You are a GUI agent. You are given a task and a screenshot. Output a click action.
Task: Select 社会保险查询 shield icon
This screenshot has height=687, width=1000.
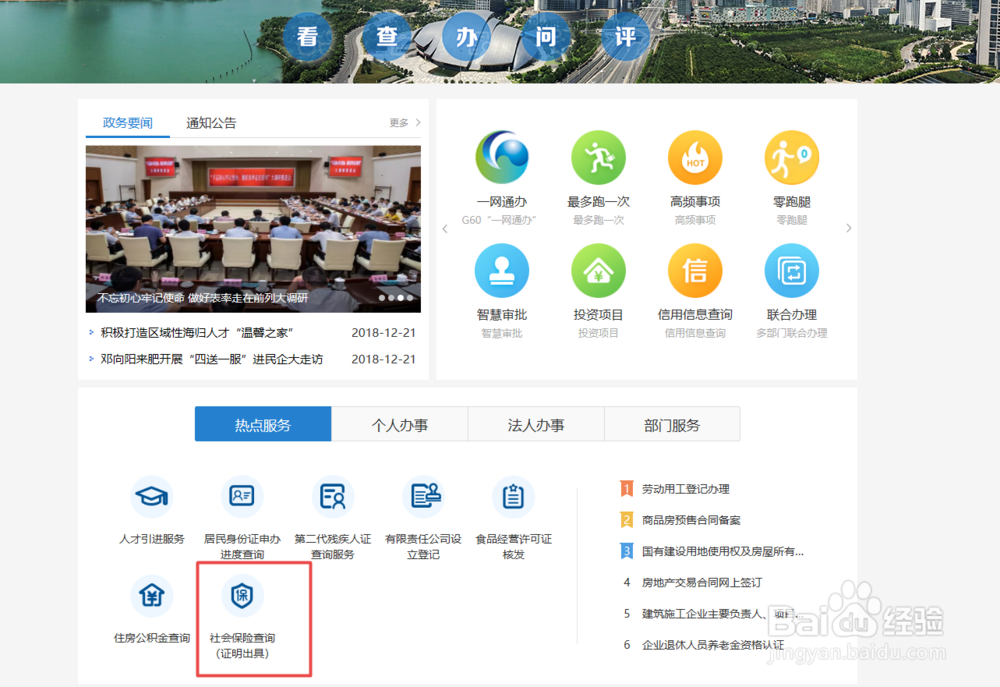[242, 595]
